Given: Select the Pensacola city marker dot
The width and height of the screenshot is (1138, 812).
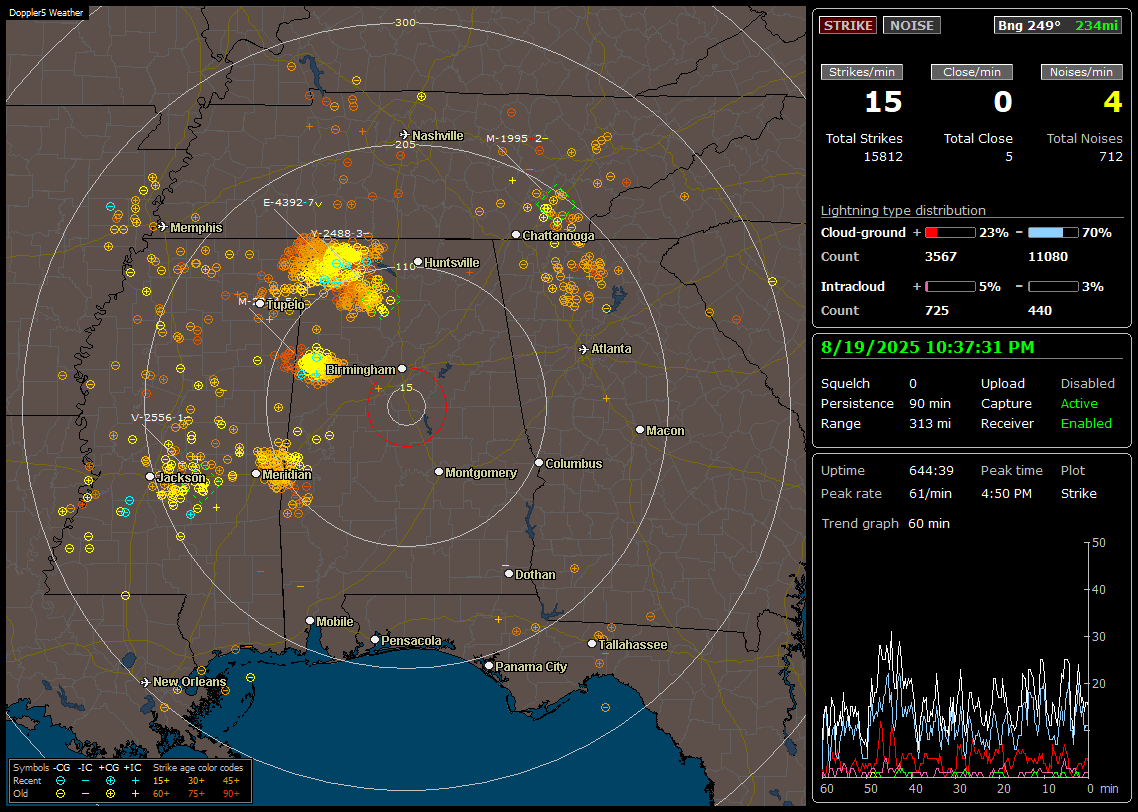Looking at the screenshot, I should 375,639.
